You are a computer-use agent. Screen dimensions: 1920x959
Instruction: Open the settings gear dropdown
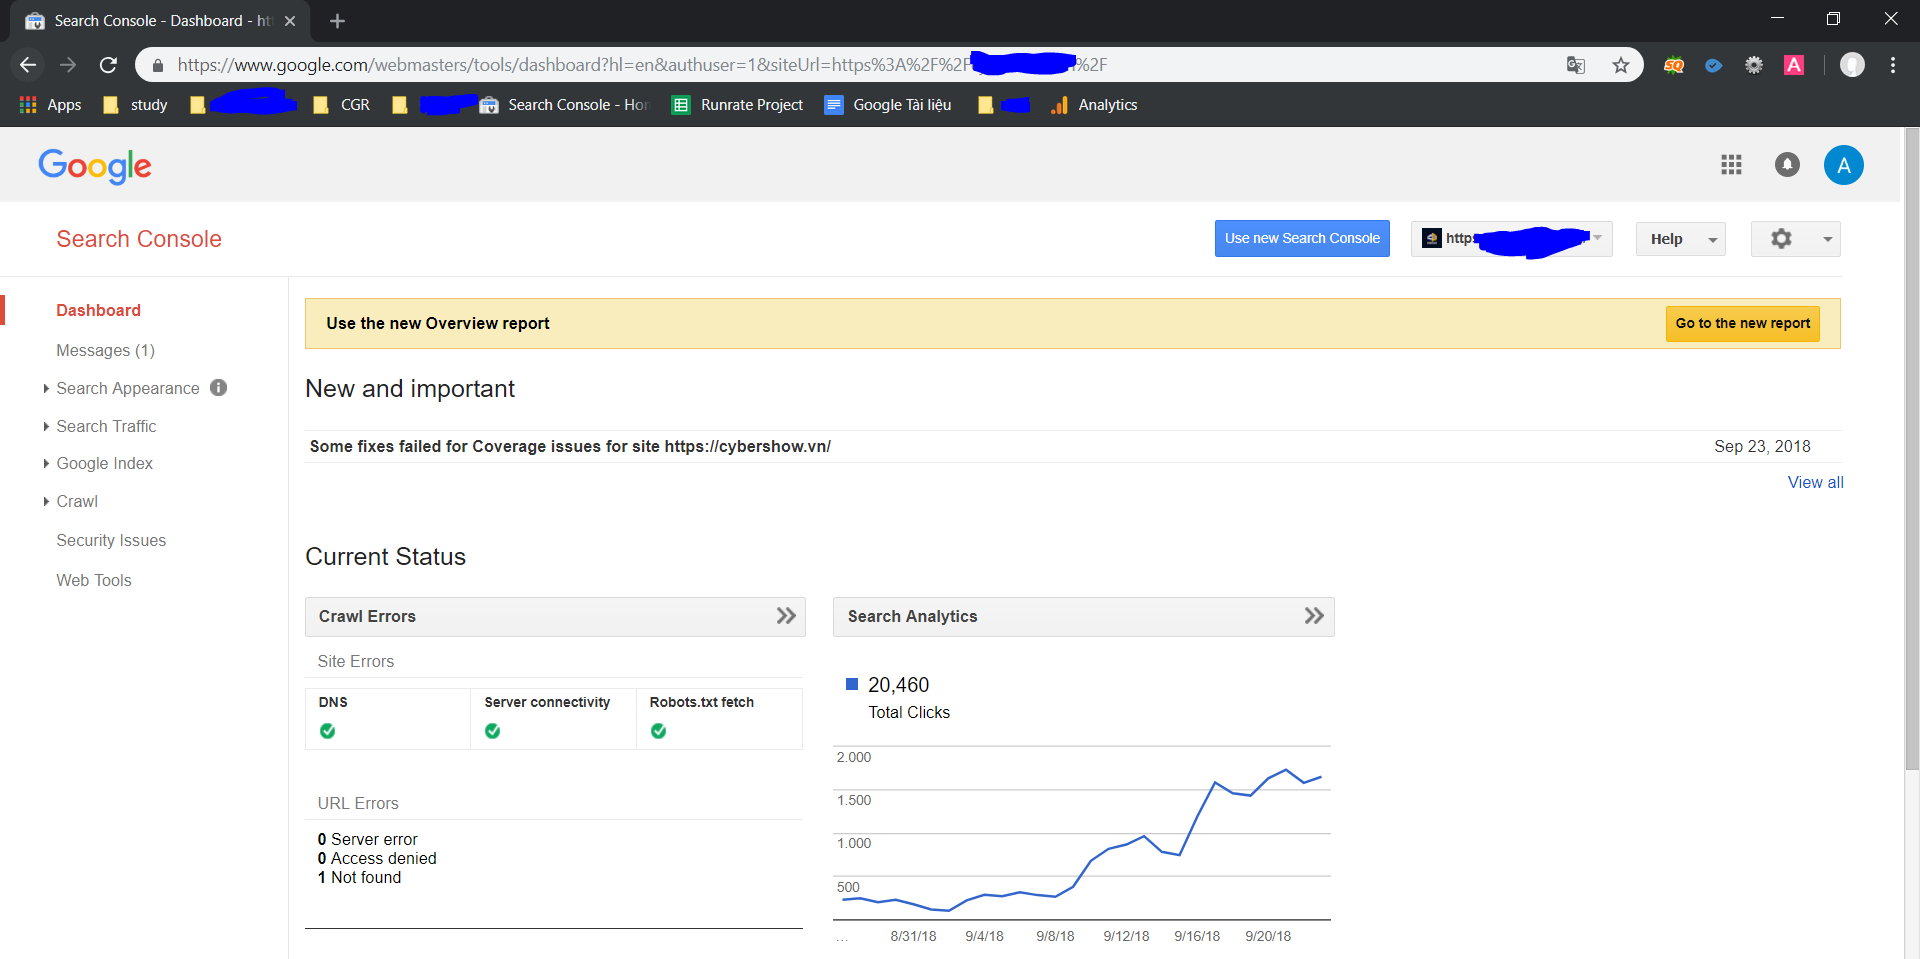1795,239
